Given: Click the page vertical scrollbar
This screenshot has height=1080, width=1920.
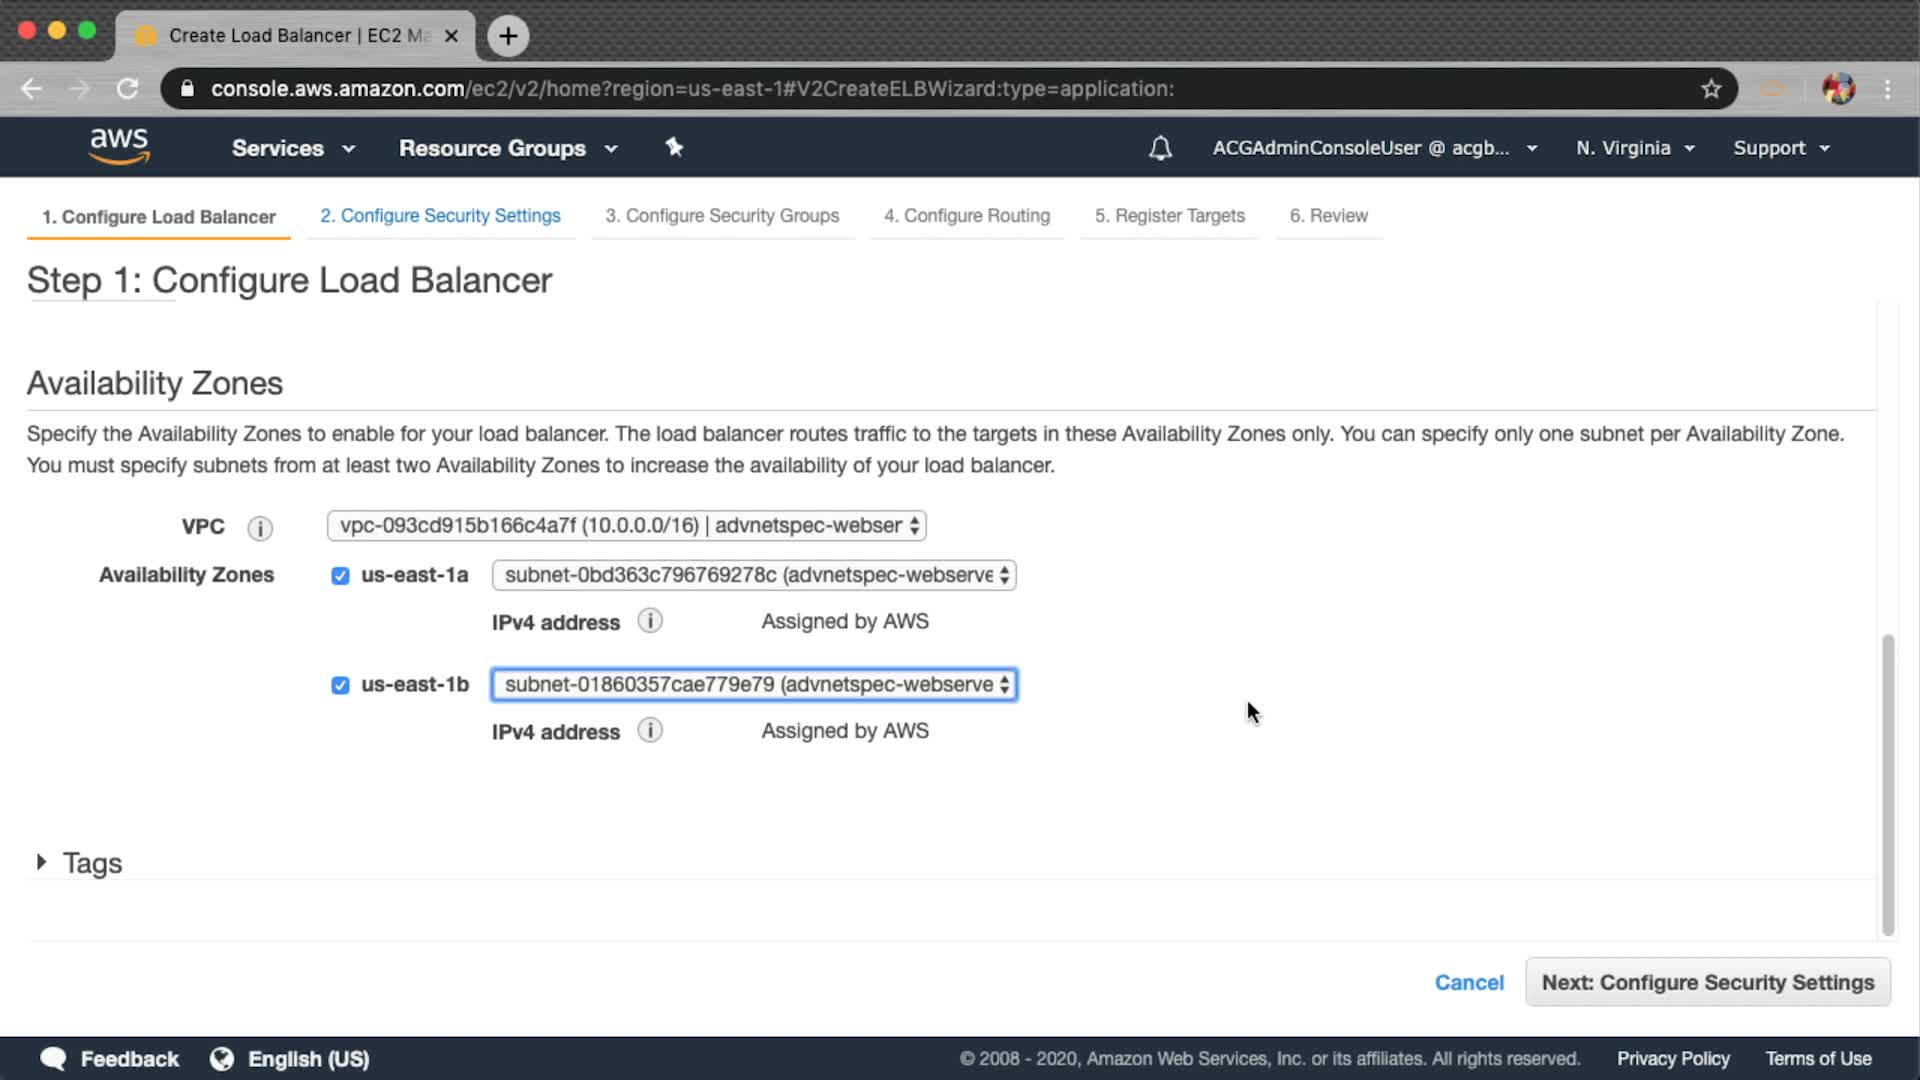Looking at the screenshot, I should (1888, 785).
